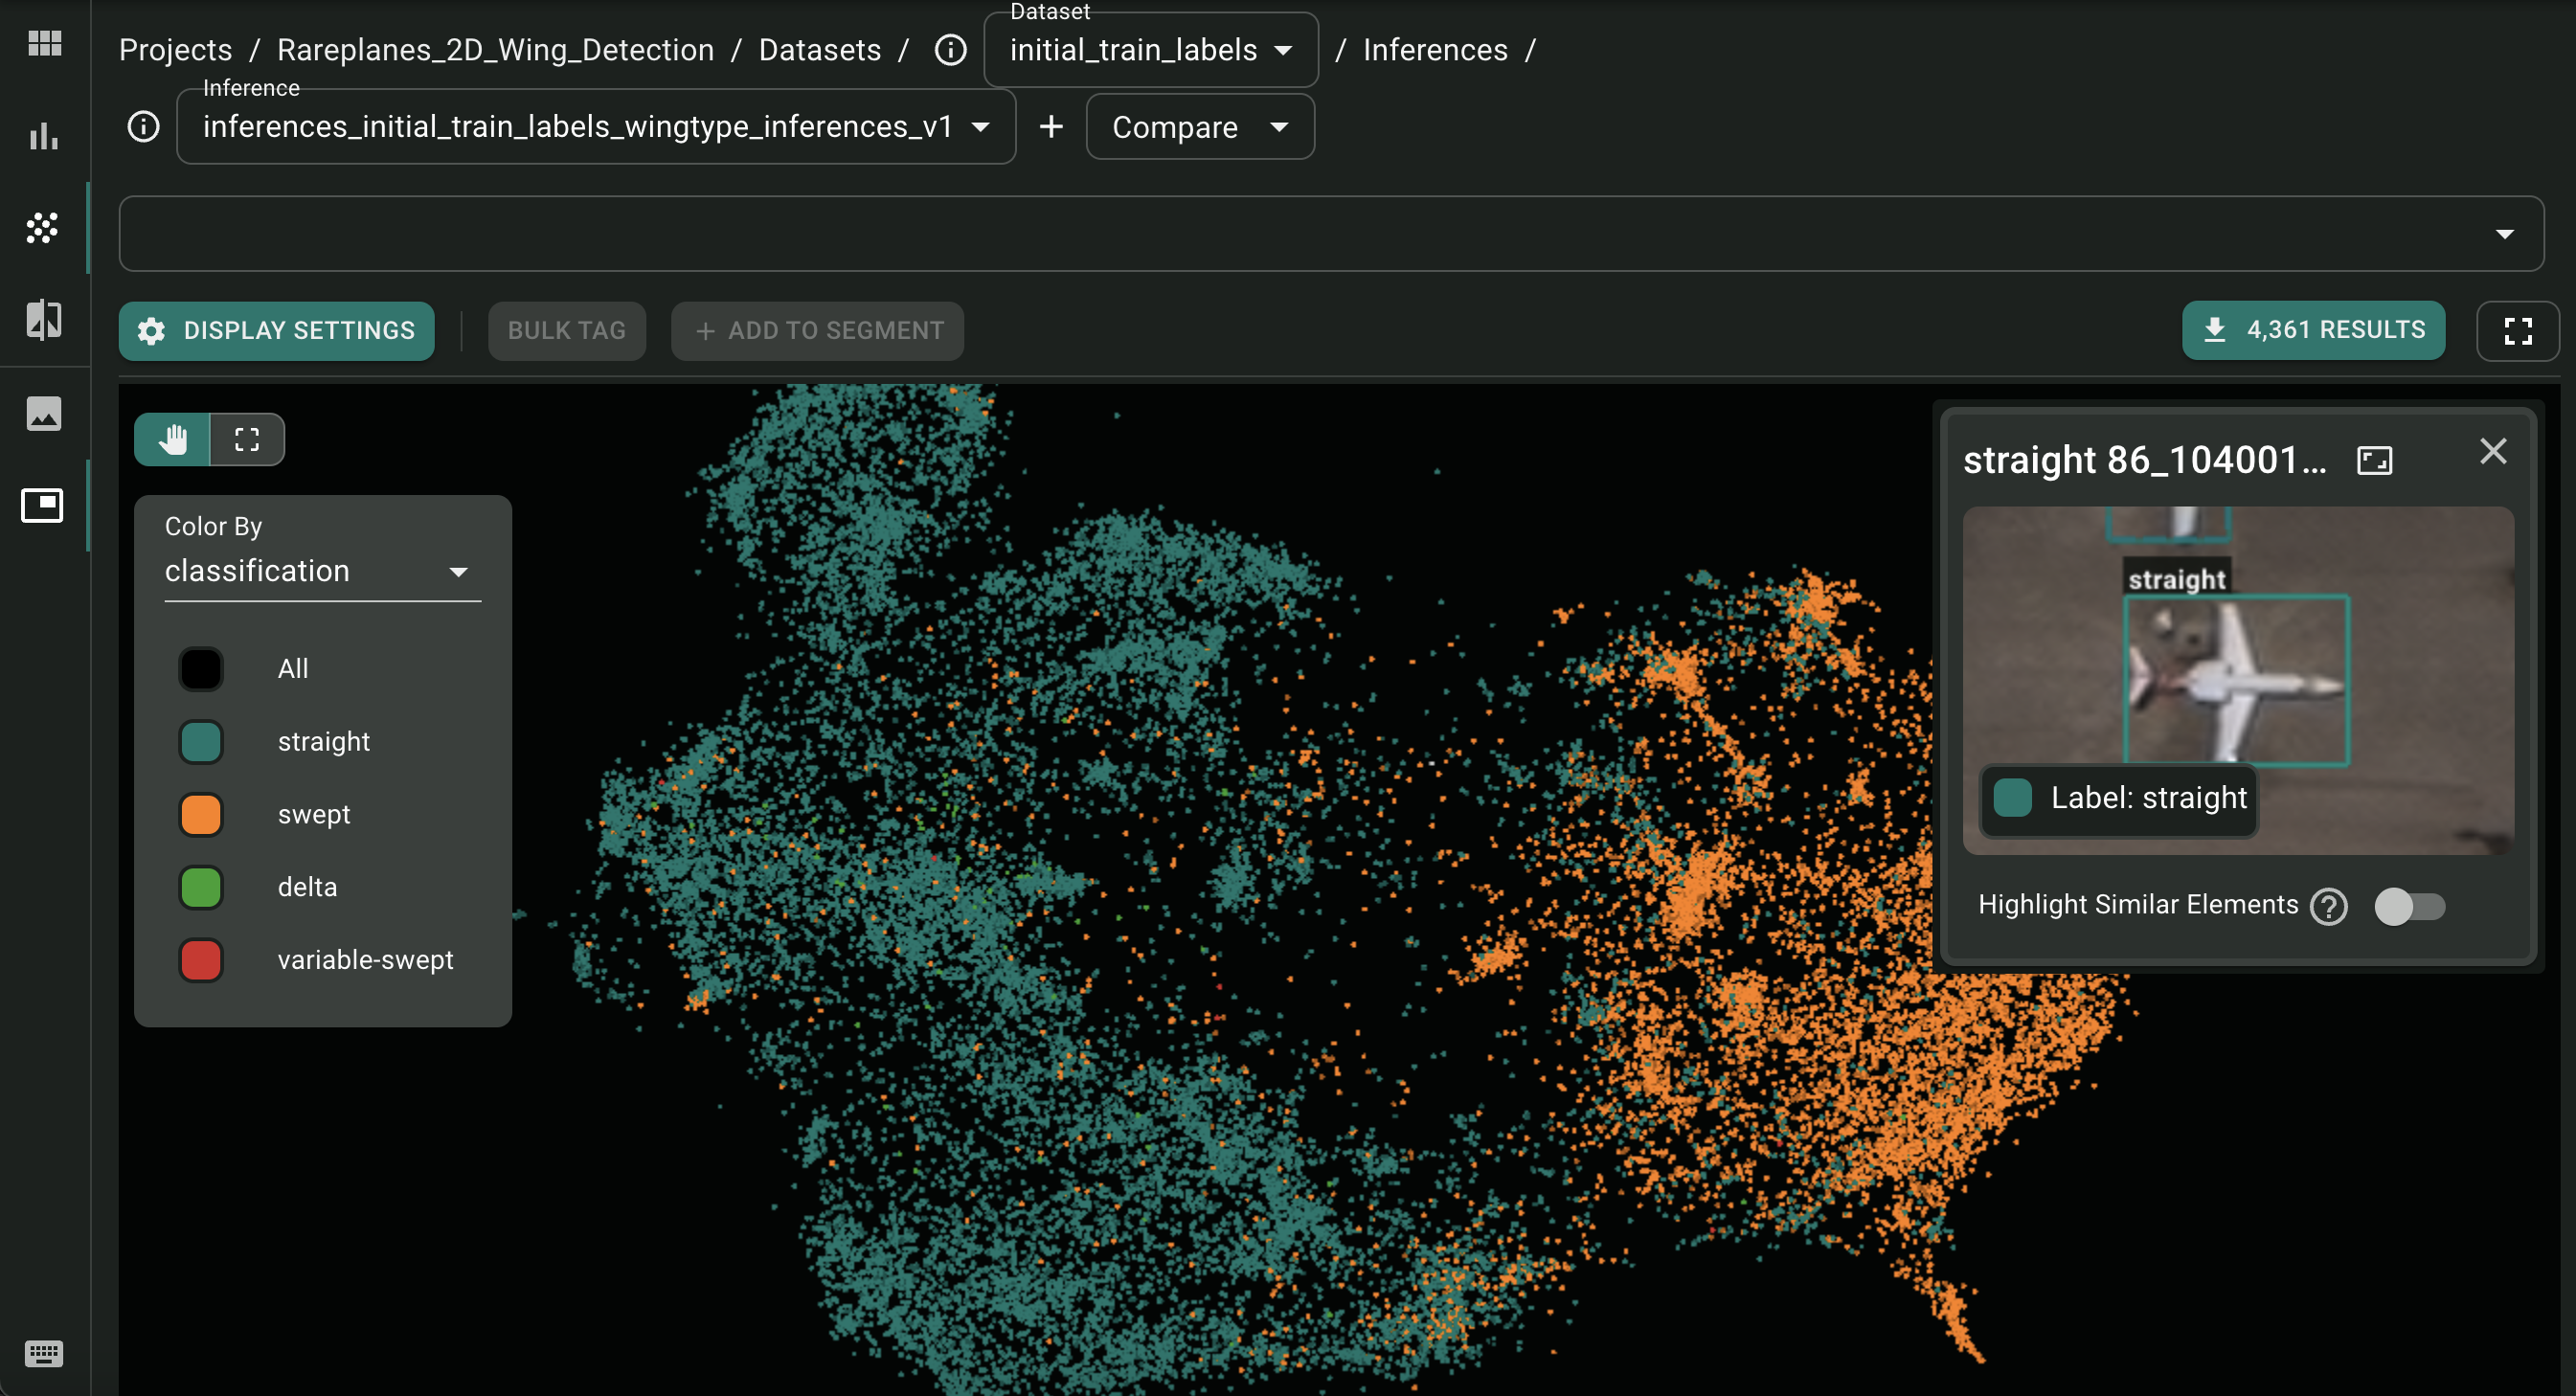Toggle the swept class visibility

[201, 814]
